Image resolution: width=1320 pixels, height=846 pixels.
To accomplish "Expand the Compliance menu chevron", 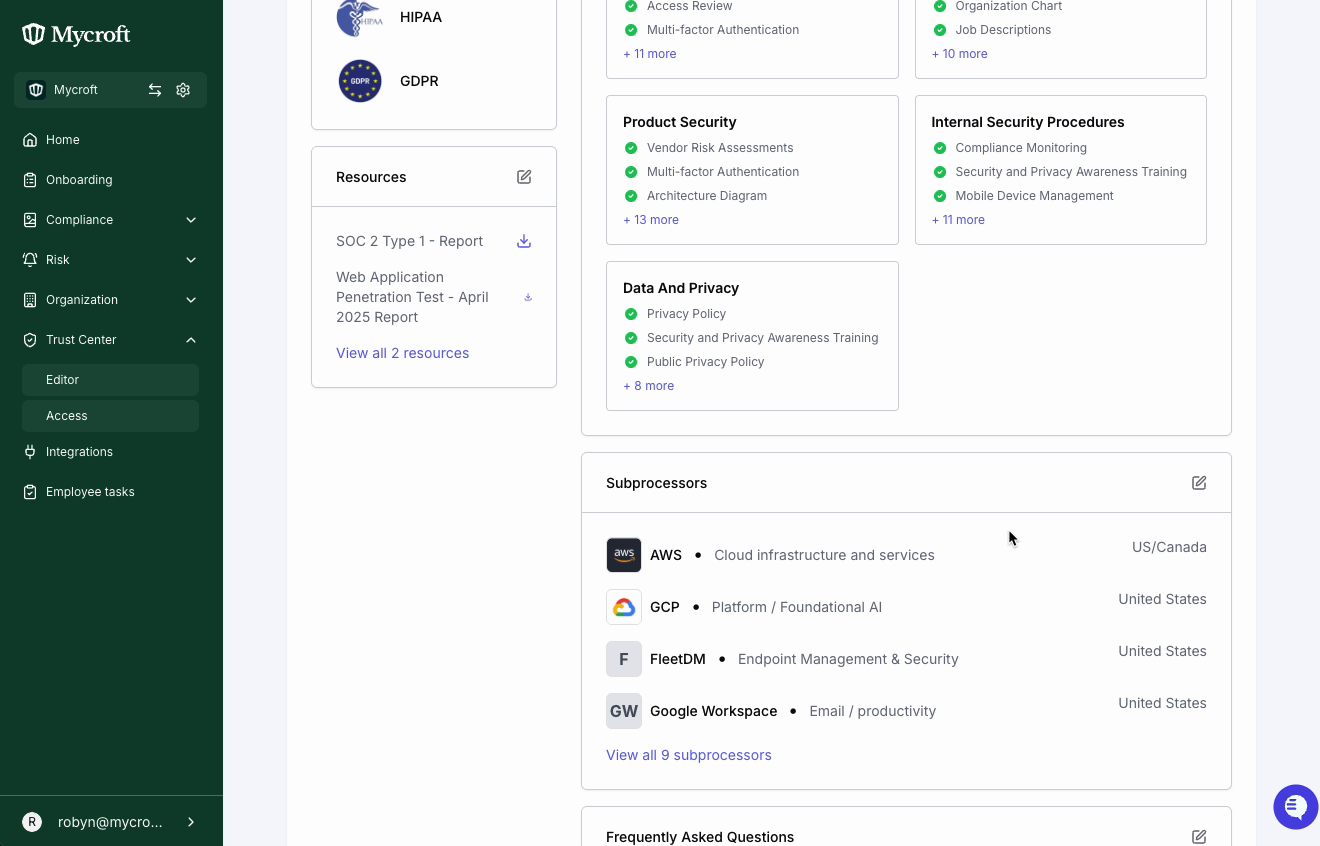I will tap(191, 220).
